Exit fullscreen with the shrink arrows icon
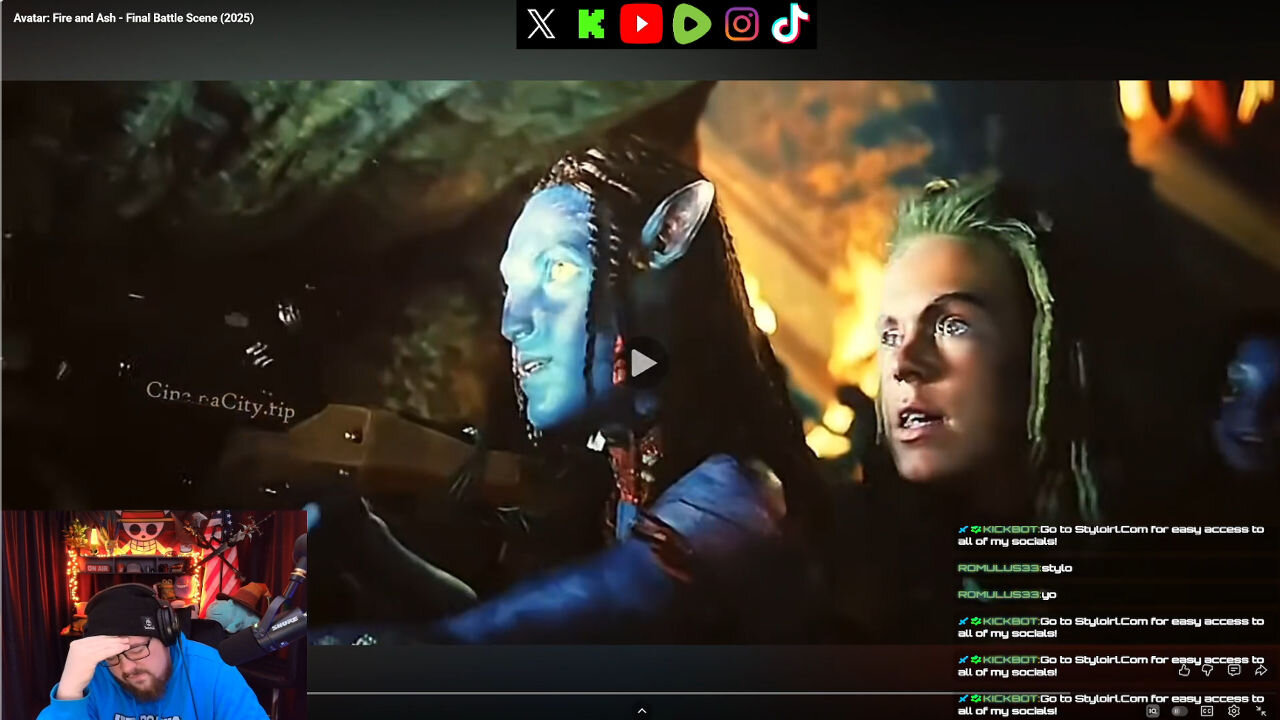1280x720 pixels. (1261, 711)
